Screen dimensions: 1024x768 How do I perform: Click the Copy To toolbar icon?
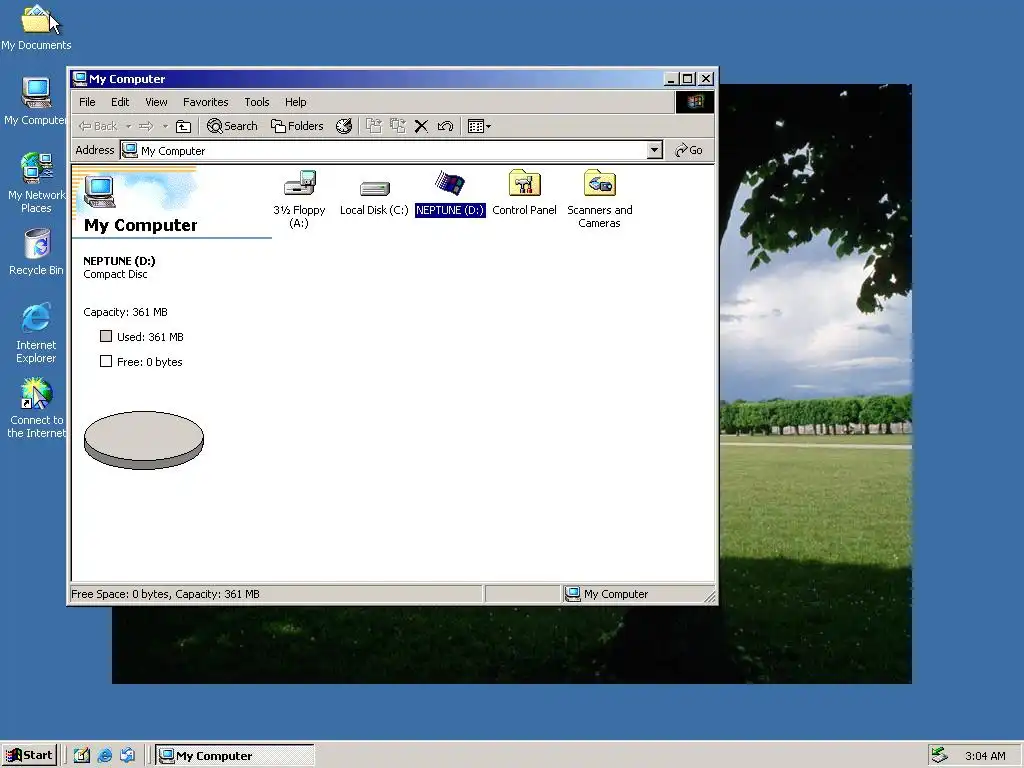(x=398, y=126)
